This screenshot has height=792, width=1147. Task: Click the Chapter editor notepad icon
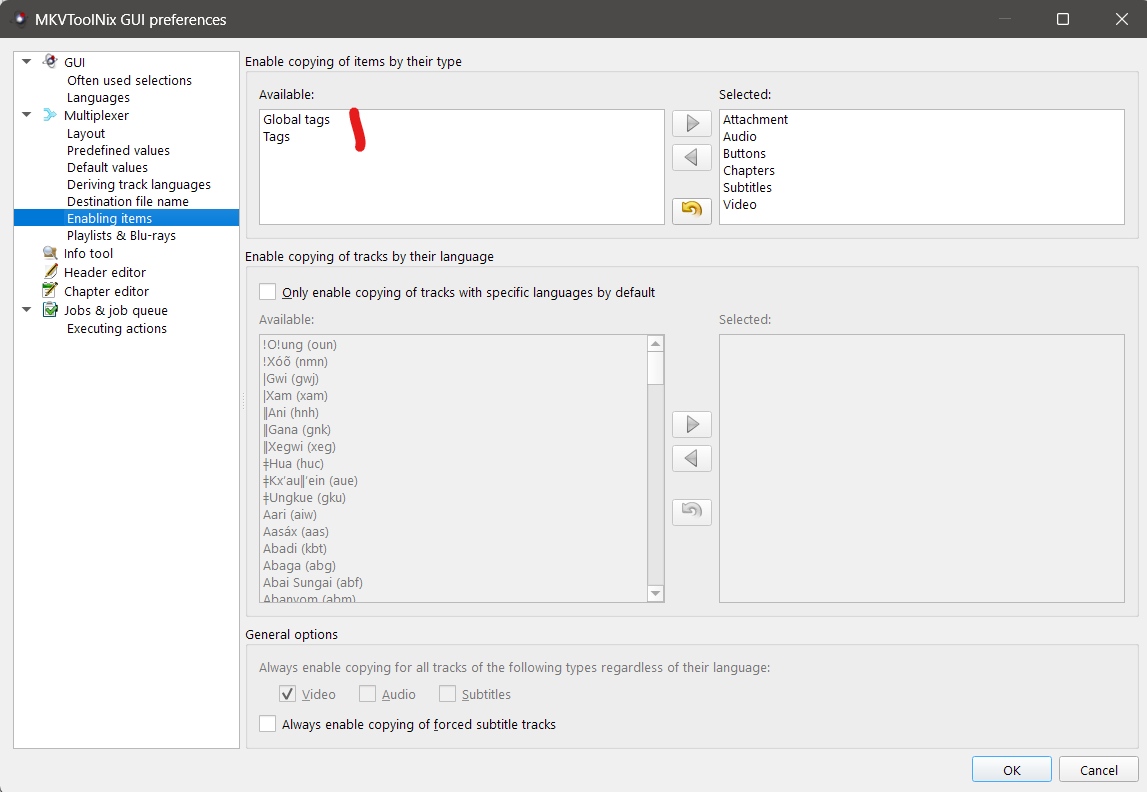[50, 290]
